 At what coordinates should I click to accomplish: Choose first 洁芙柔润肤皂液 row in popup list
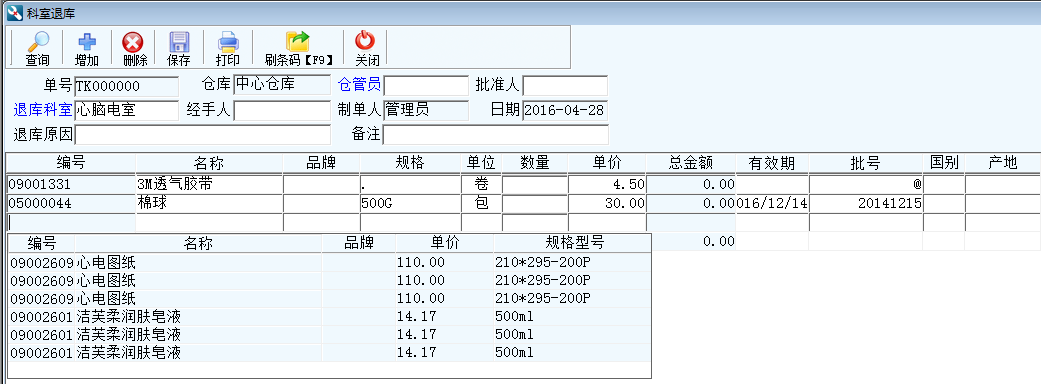[329, 316]
